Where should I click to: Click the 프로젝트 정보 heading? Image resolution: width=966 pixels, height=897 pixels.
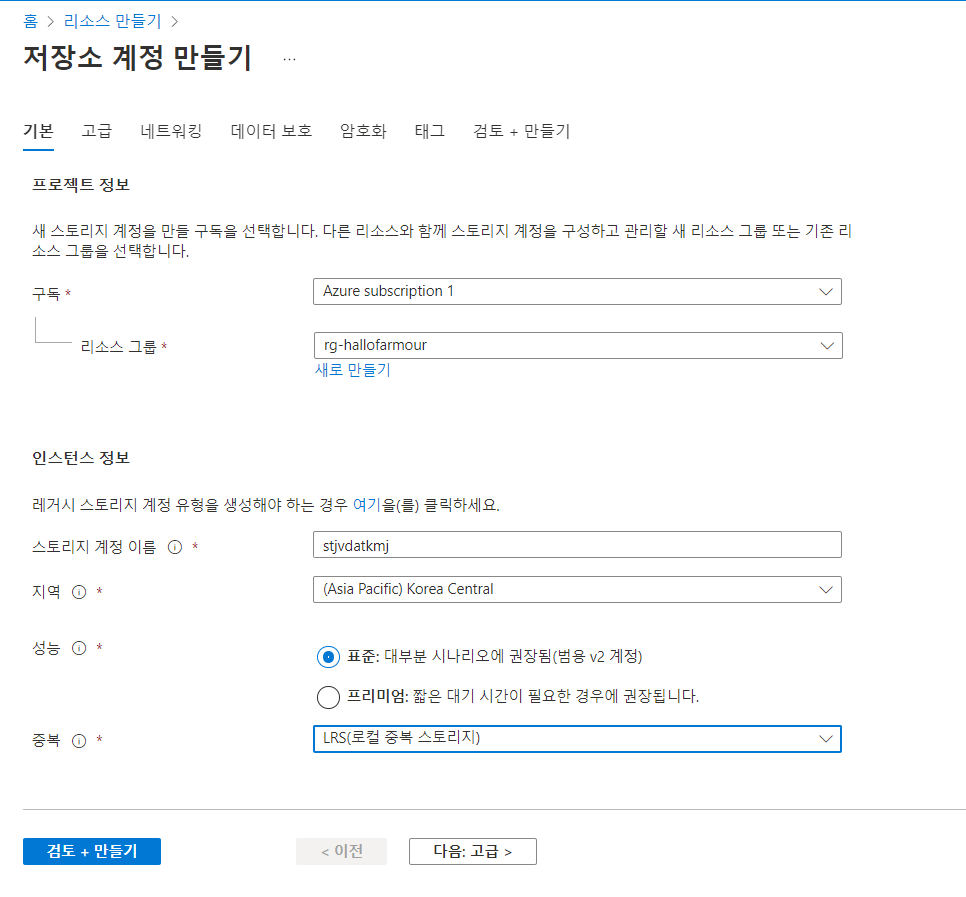81,185
